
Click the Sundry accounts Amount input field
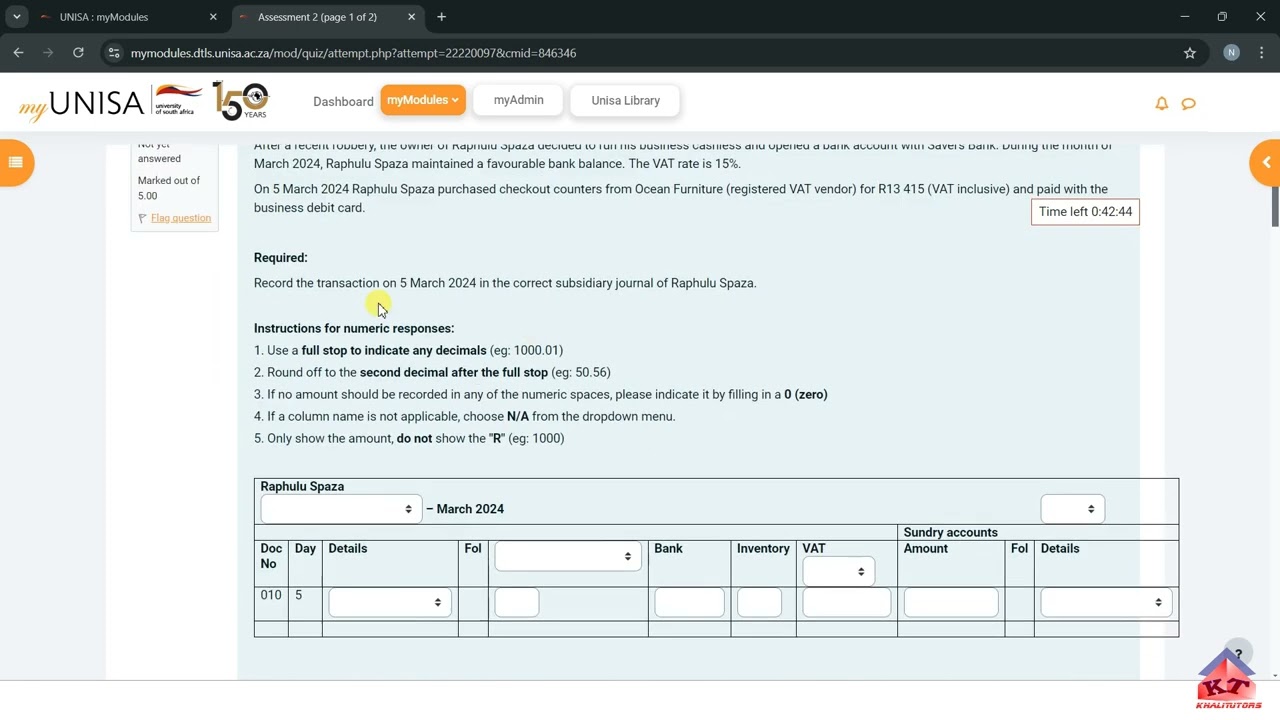950,602
